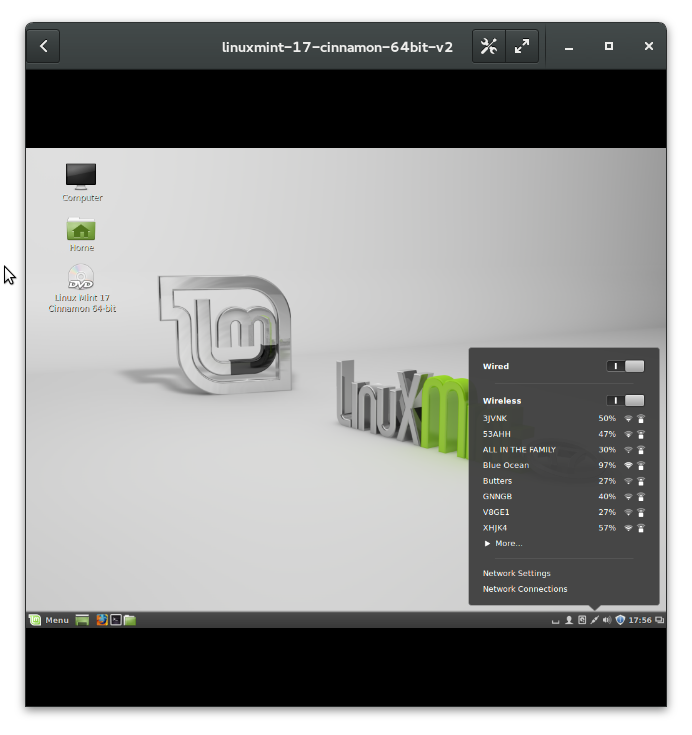692x735 pixels.
Task: Connect to the 53AHH wireless network
Action: (564, 434)
